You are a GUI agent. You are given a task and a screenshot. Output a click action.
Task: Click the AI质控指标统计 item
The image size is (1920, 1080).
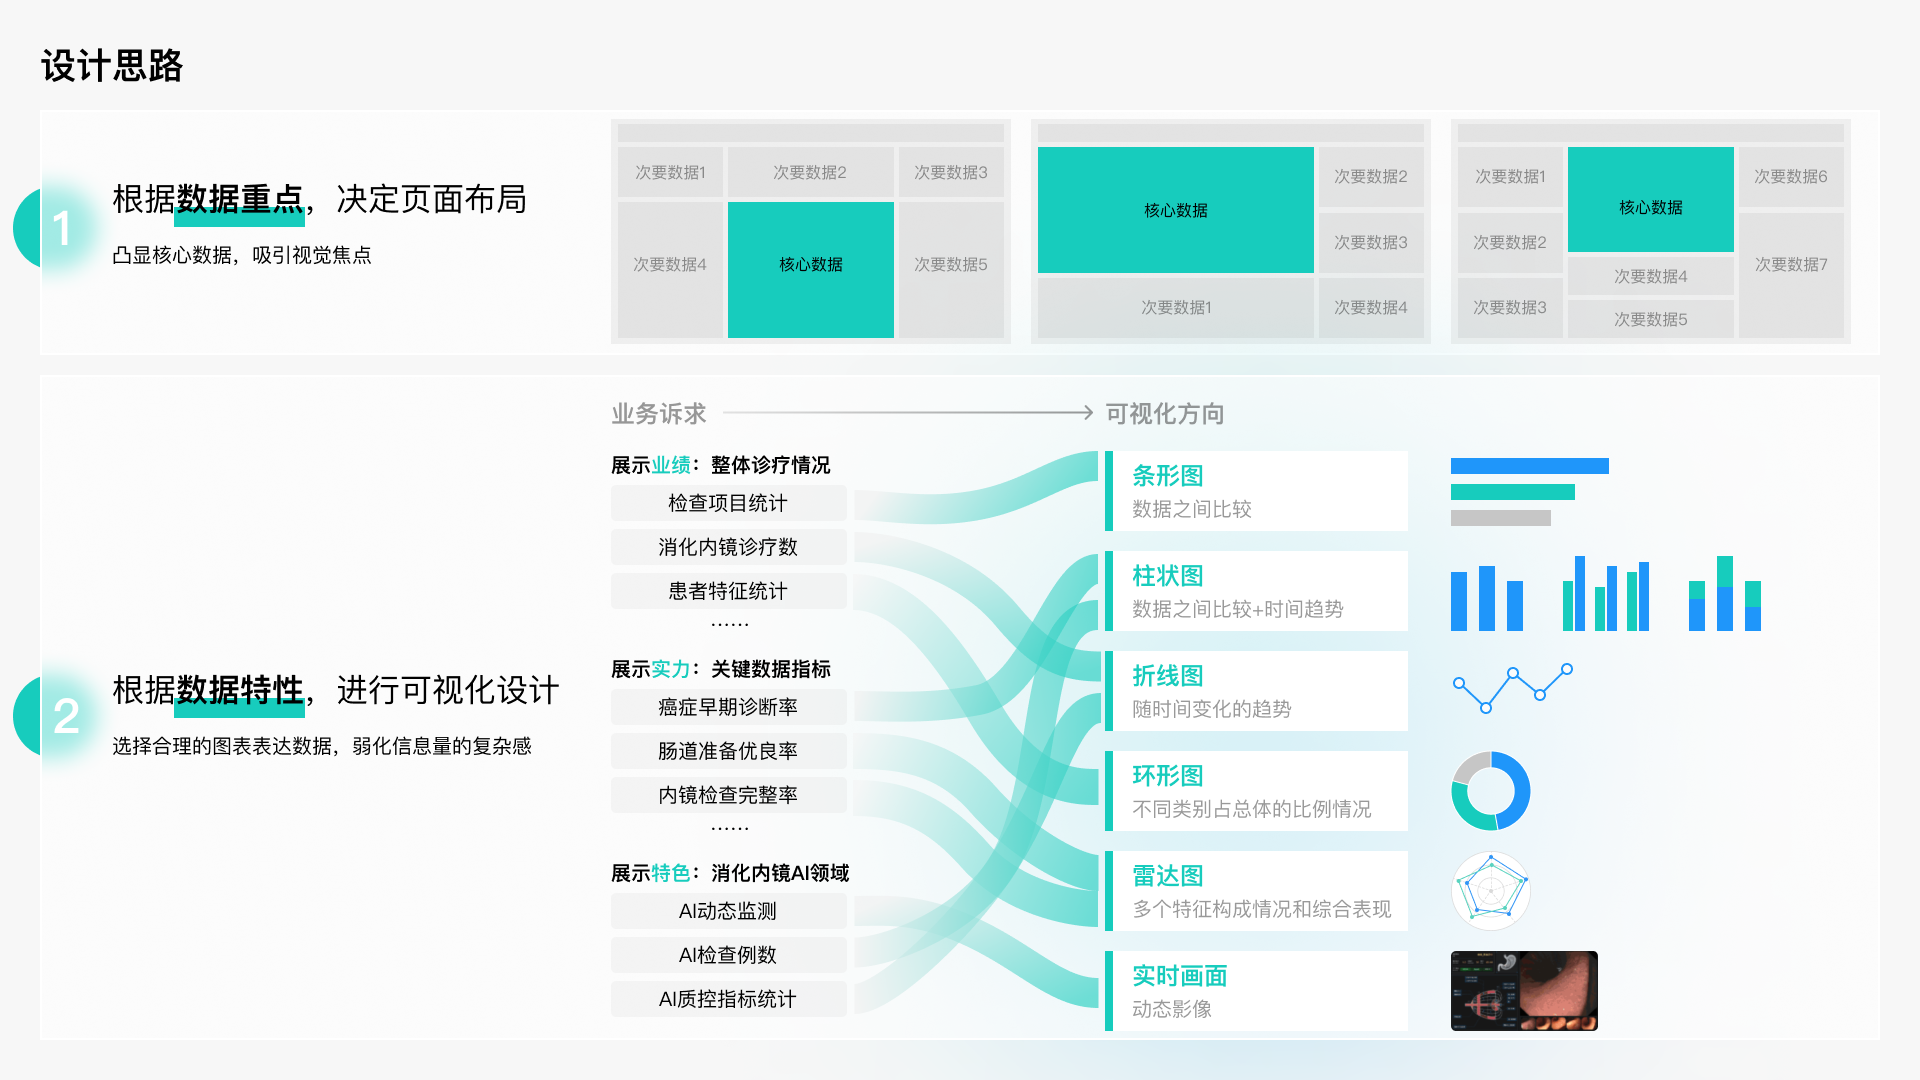(x=728, y=999)
